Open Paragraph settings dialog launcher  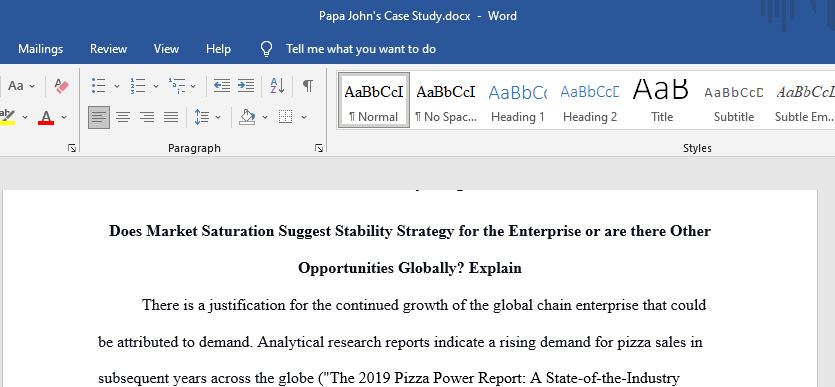pos(318,149)
